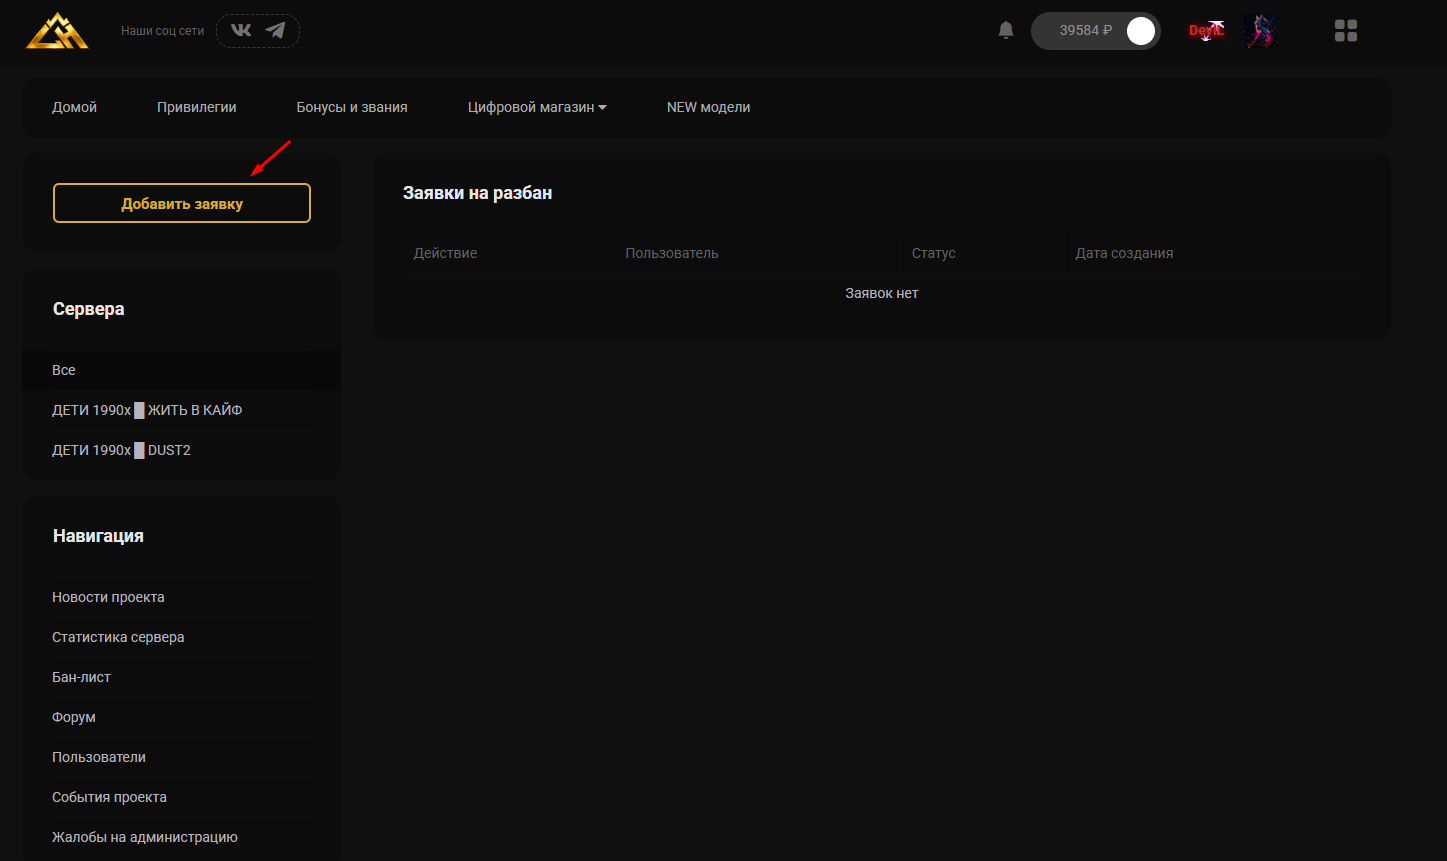Open Статистика сервера link
1447x861 pixels.
[118, 637]
